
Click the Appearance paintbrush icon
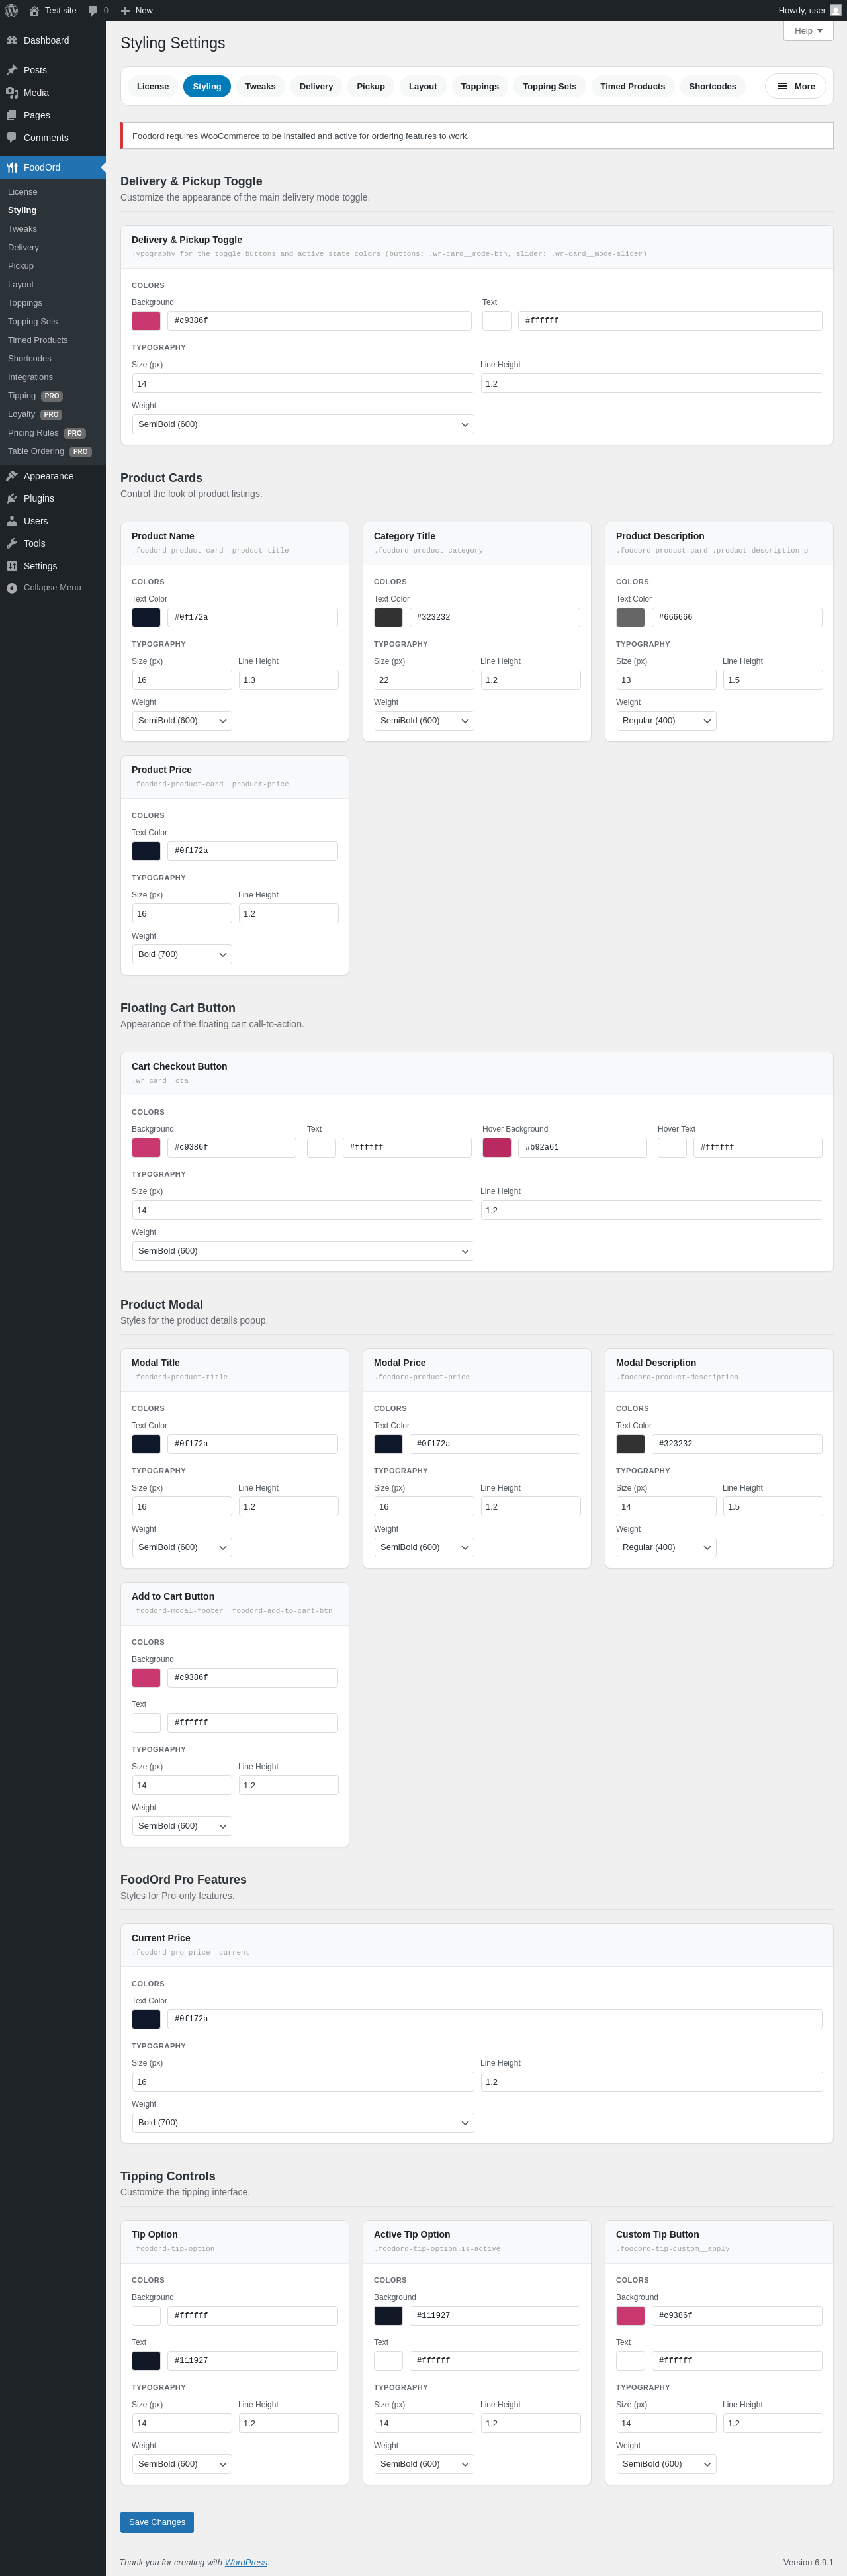coord(12,476)
